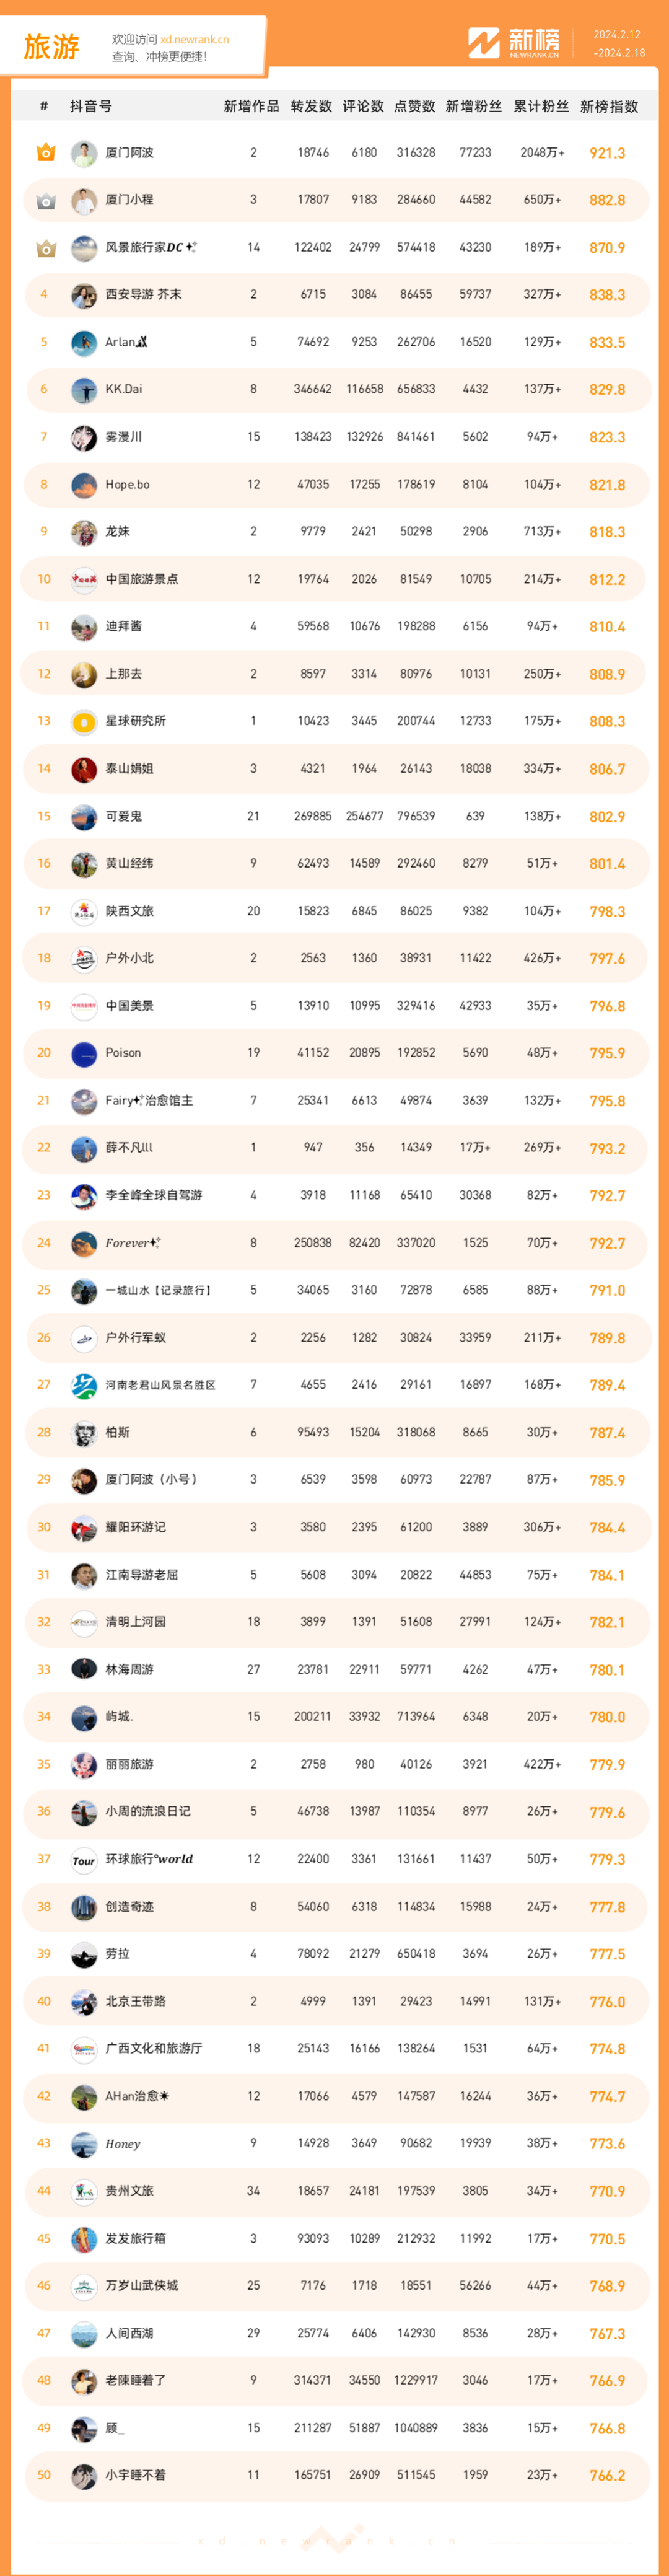Click the silver crown rank-two icon
The width and height of the screenshot is (669, 2576).
click(x=45, y=200)
